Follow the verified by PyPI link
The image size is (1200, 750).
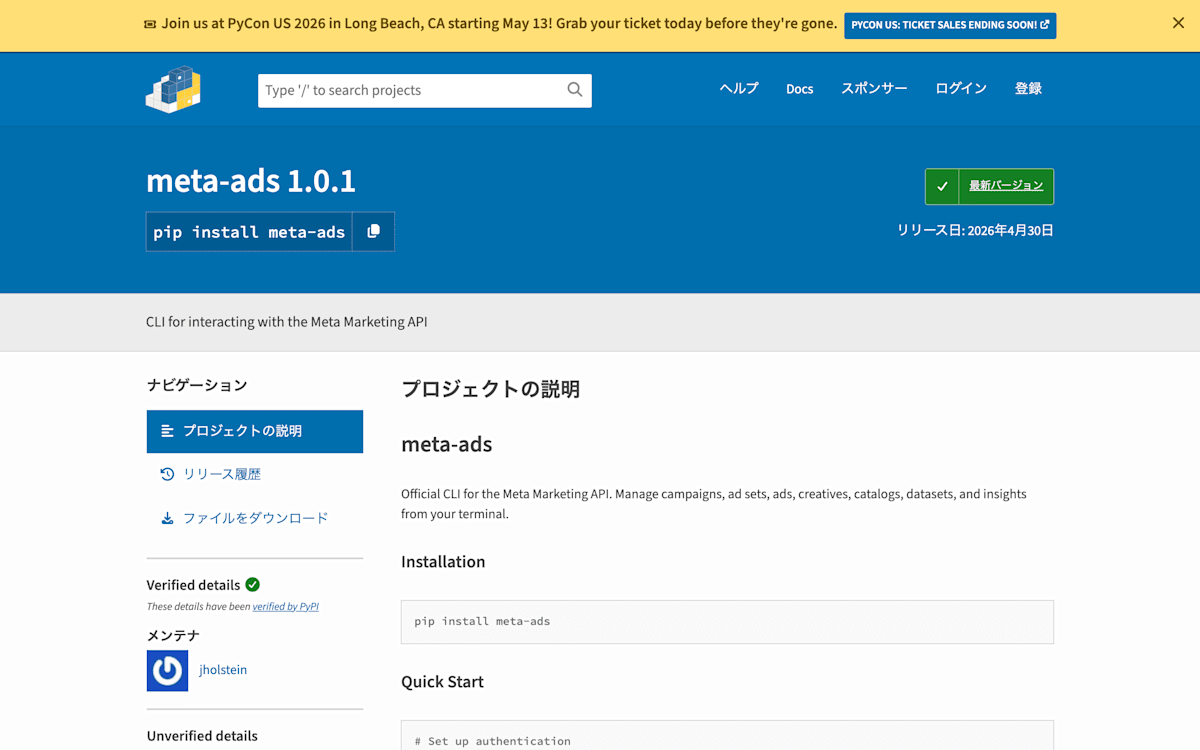click(286, 606)
